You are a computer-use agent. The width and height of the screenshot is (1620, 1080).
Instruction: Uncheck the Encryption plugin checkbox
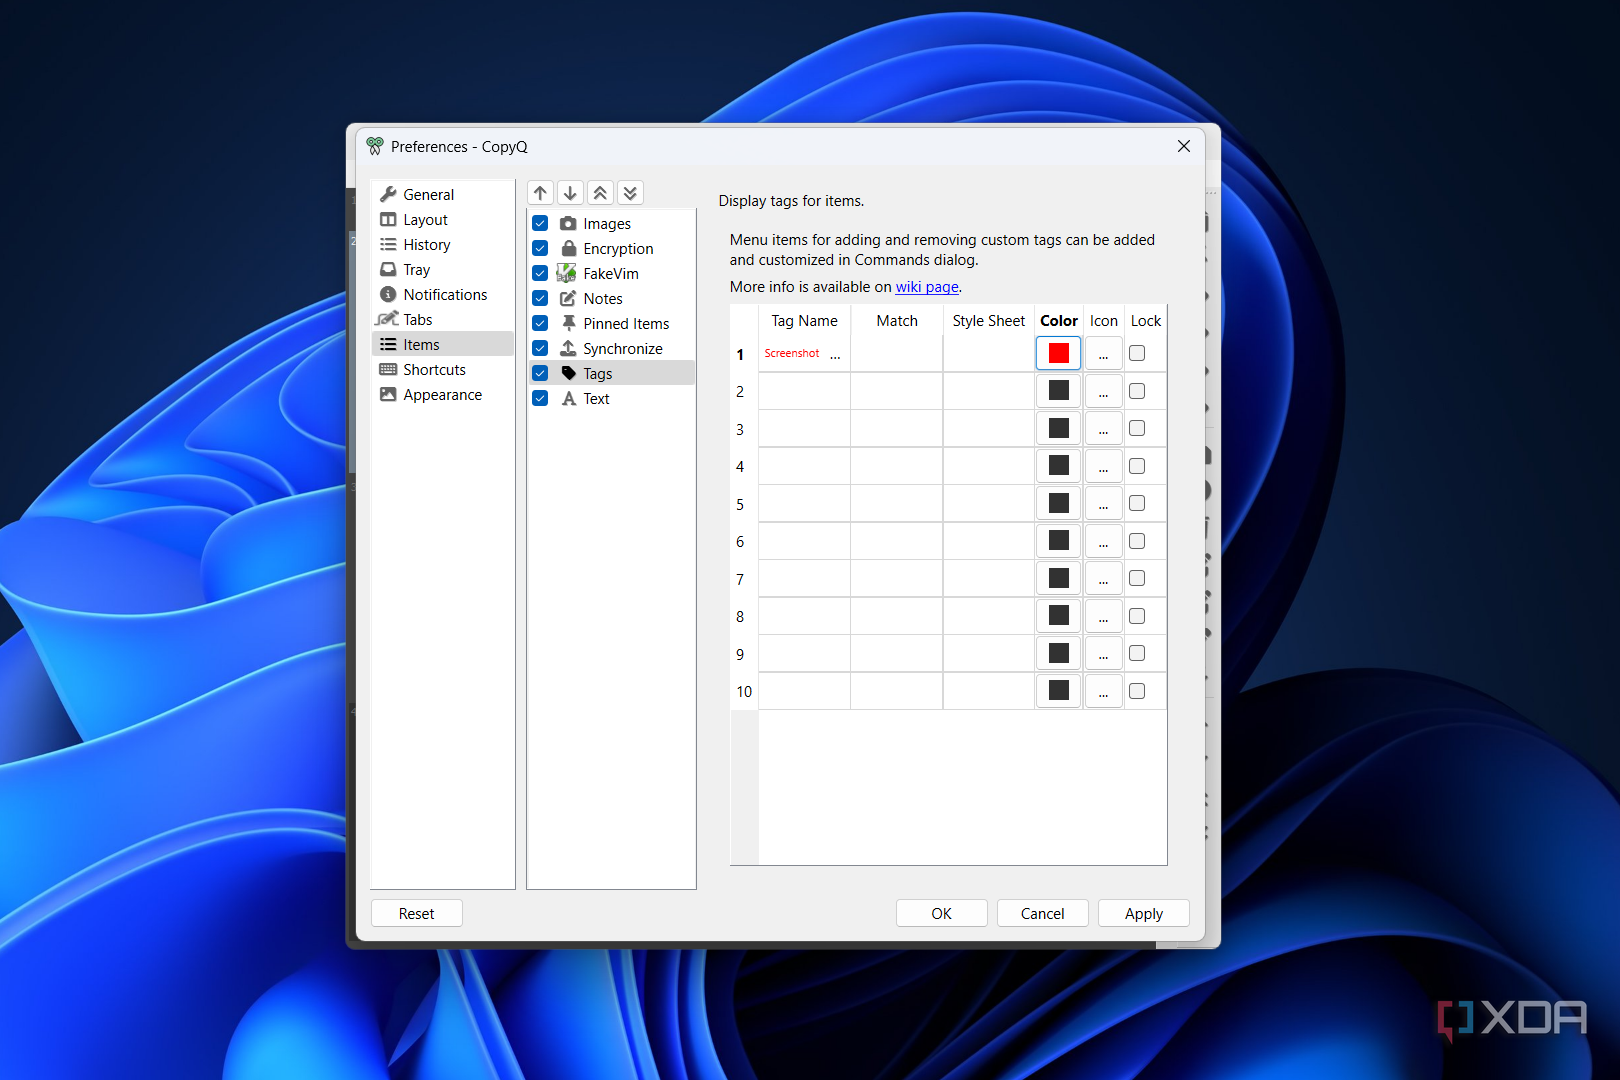540,248
